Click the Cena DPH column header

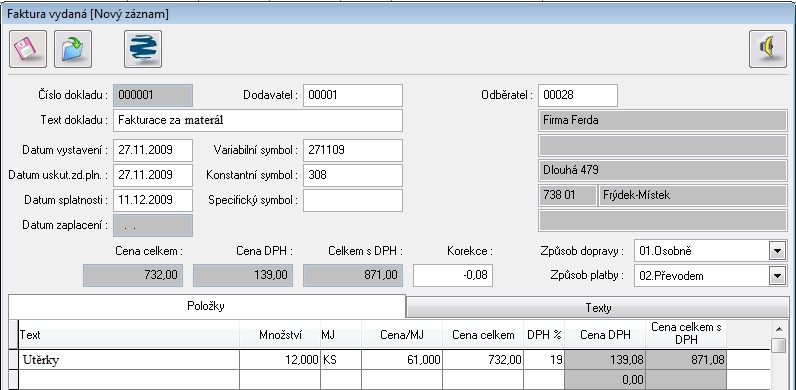(x=605, y=335)
